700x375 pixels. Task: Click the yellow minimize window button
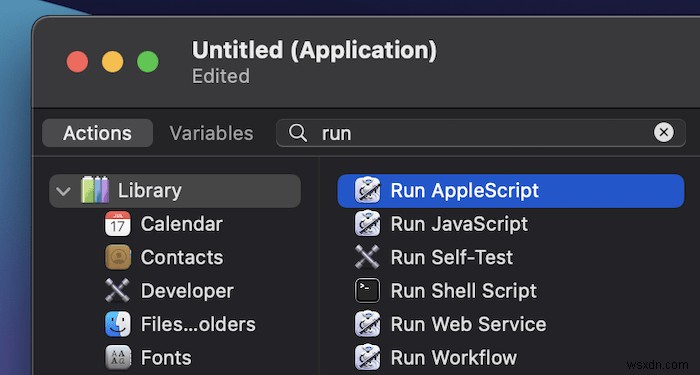coord(112,62)
